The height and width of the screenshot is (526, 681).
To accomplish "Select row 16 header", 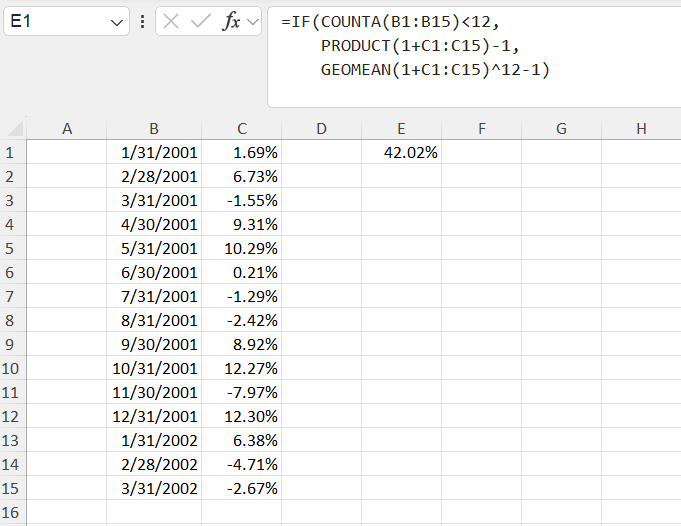I will tap(12, 512).
